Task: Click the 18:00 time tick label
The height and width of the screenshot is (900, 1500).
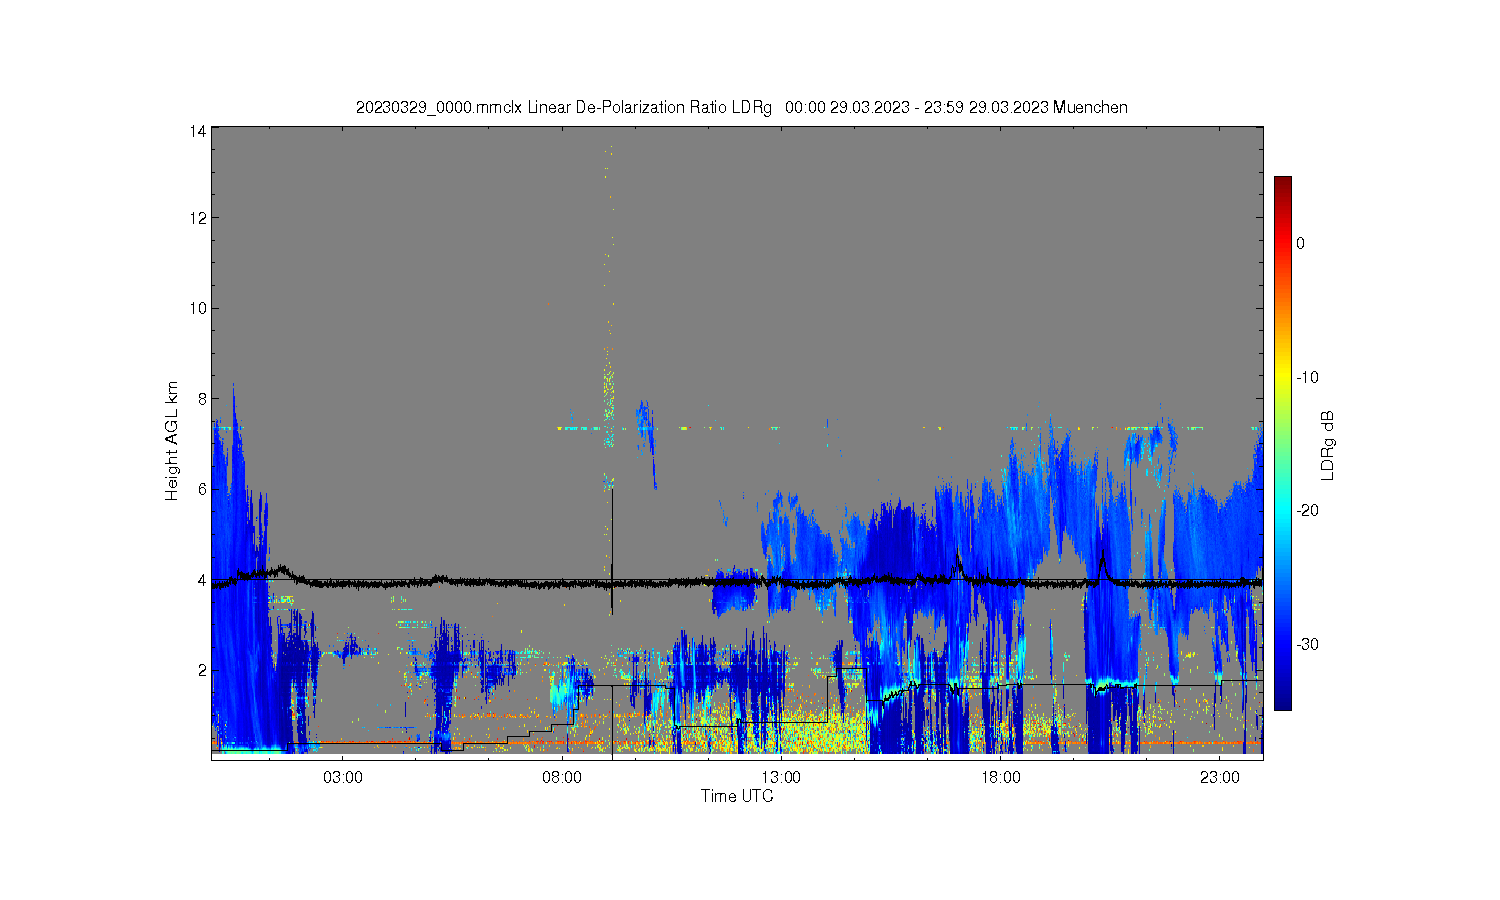Action: (x=1000, y=778)
